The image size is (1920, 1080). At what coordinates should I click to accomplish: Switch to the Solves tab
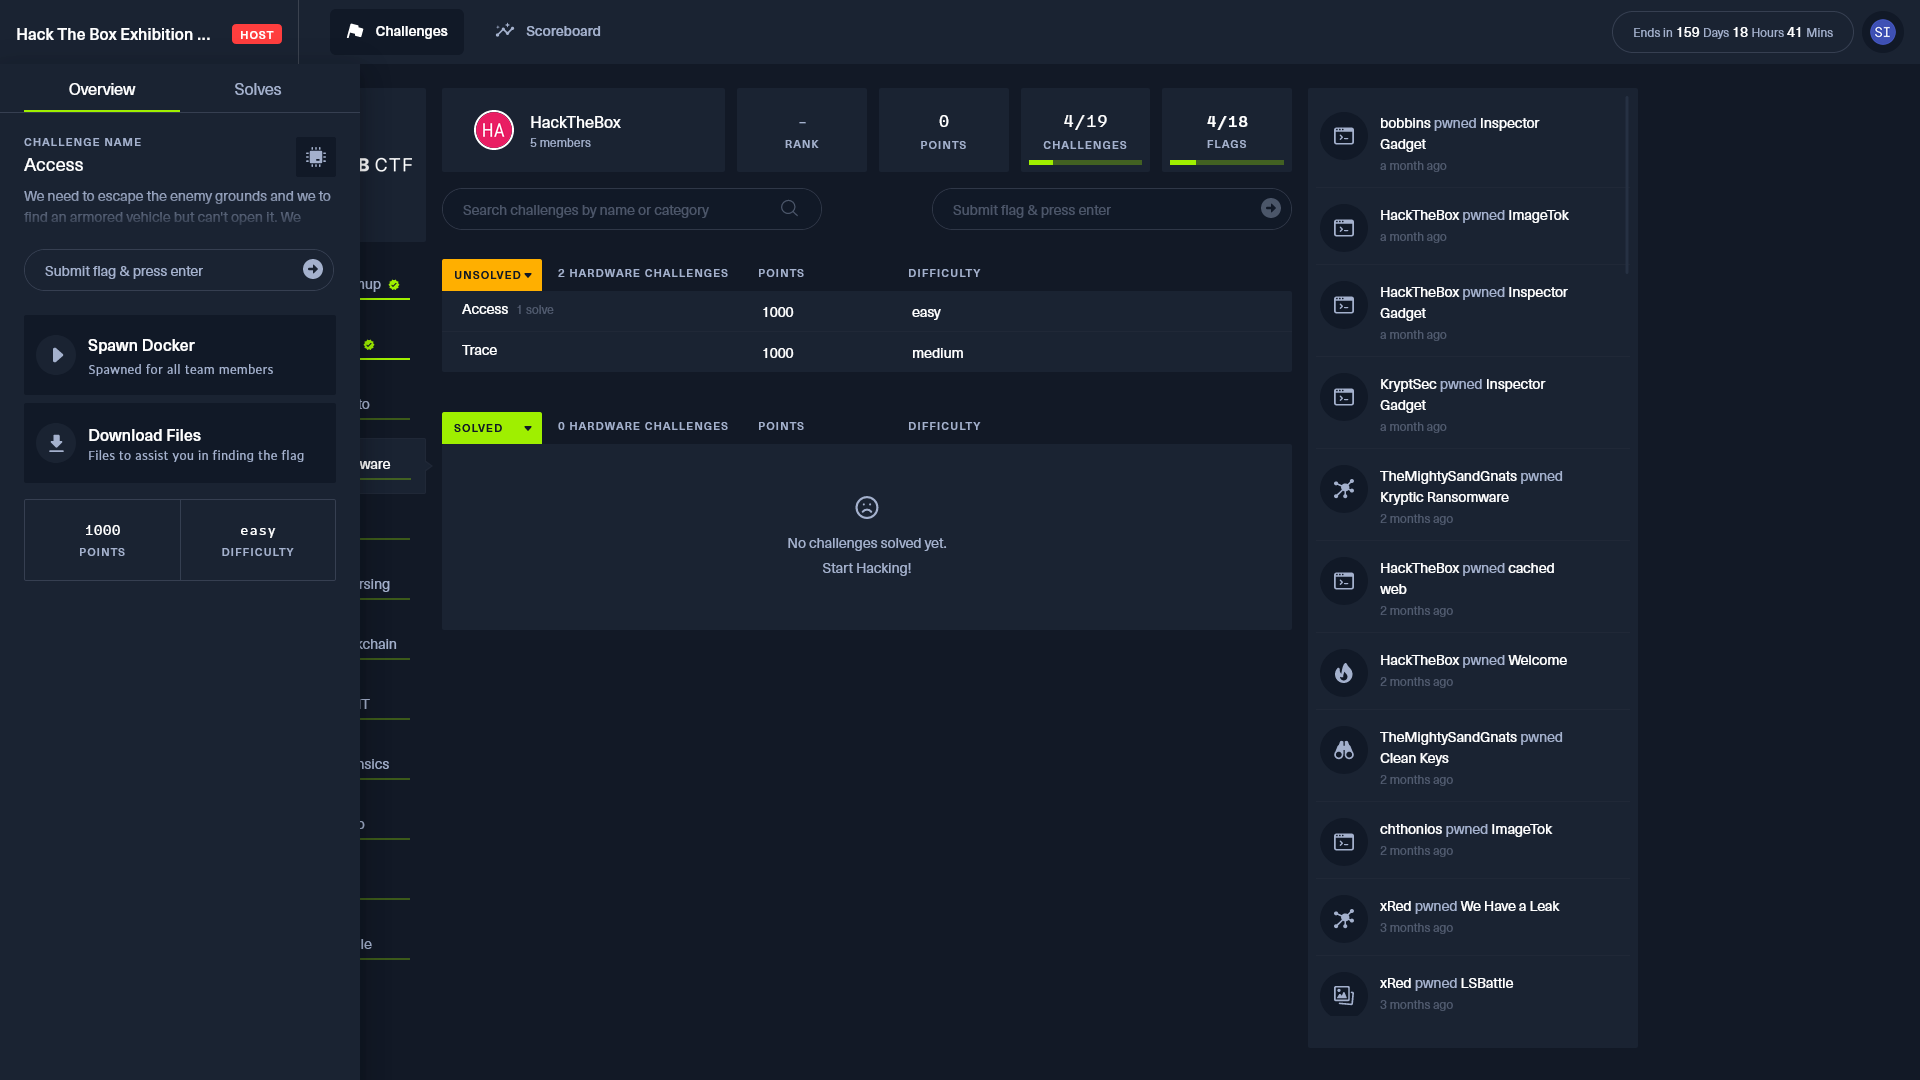pos(257,88)
